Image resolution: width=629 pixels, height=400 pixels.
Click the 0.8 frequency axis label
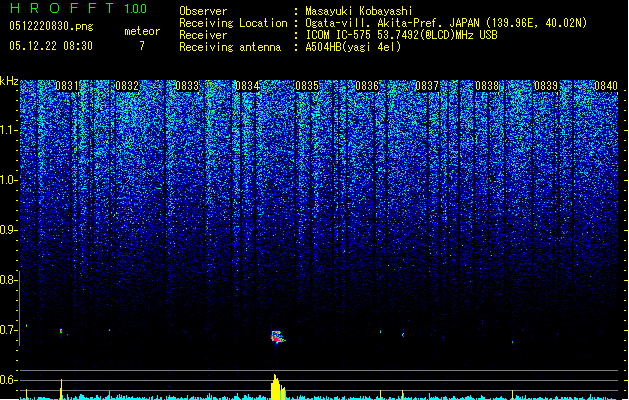[x=8, y=280]
